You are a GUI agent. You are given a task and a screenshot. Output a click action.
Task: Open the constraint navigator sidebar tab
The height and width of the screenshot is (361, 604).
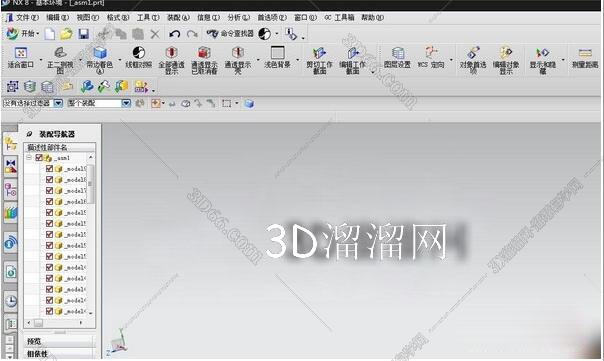[11, 166]
